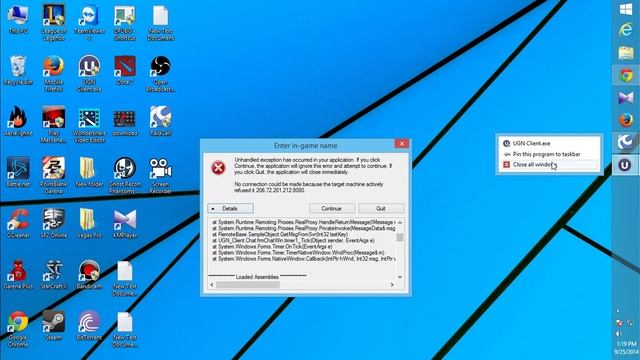This screenshot has width=640, height=360.
Task: Launch the Dota 2 desktop shortcut
Action: click(124, 71)
